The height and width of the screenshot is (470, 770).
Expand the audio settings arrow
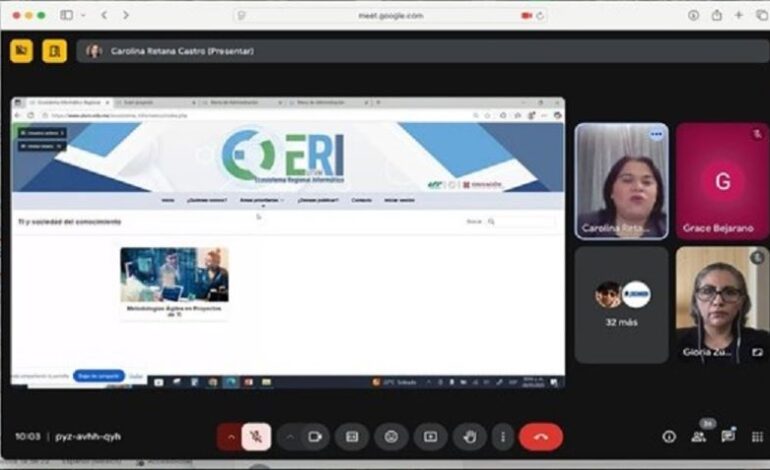pyautogui.click(x=230, y=436)
